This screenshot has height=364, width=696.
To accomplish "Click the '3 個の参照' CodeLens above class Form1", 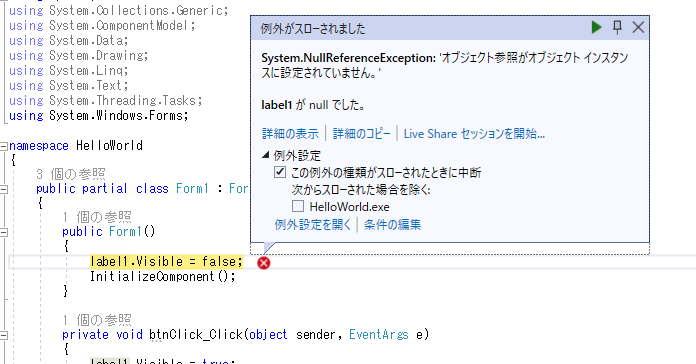I will 71,174.
